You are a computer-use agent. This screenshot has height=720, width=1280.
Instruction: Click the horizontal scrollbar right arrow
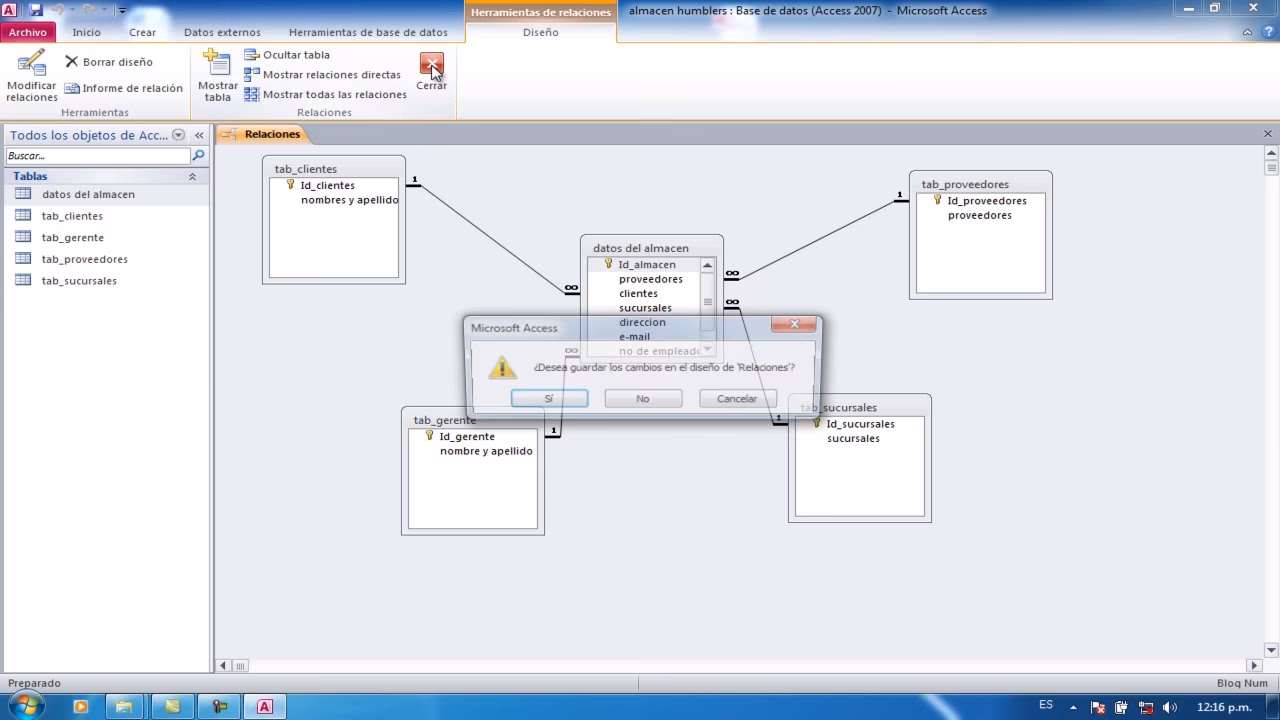point(1254,665)
